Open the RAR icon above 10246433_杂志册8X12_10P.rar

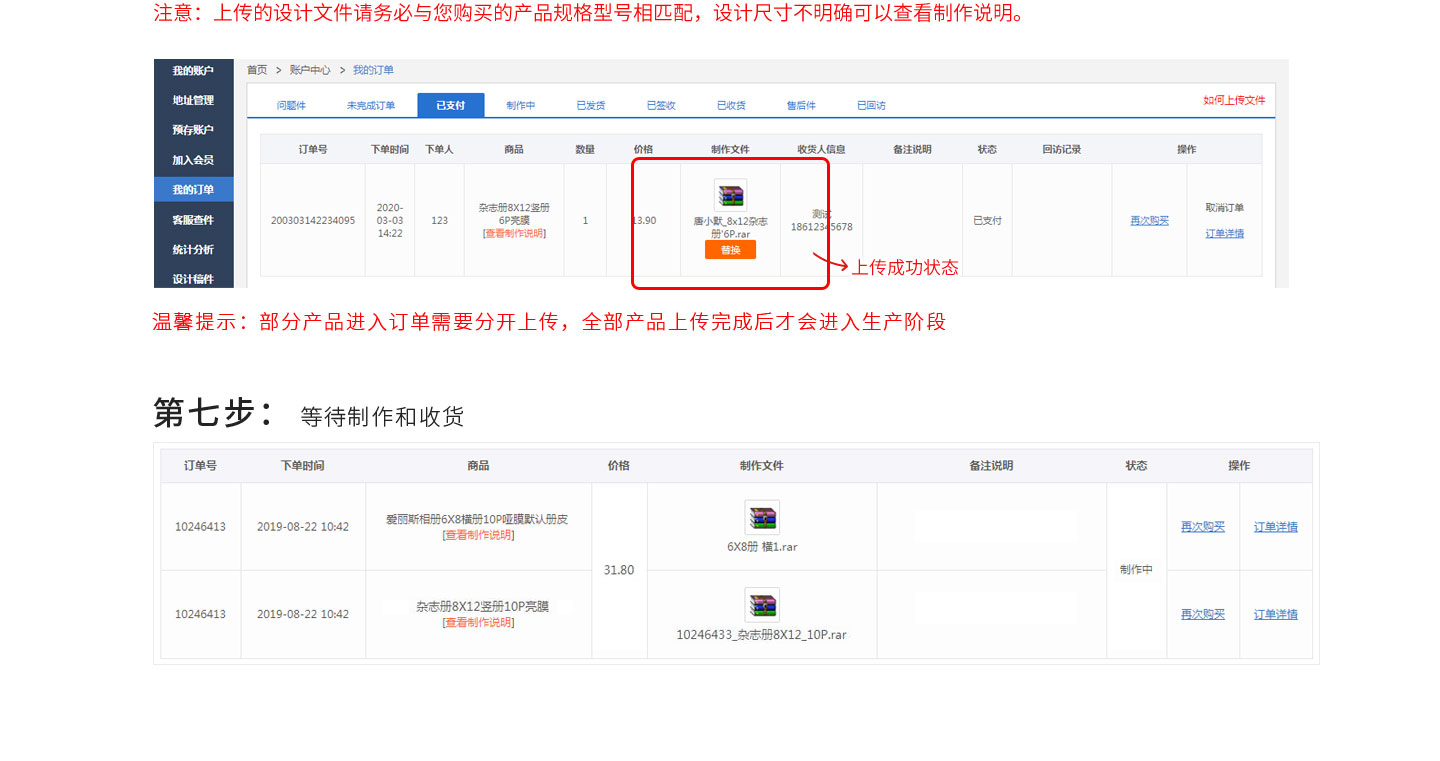click(762, 605)
